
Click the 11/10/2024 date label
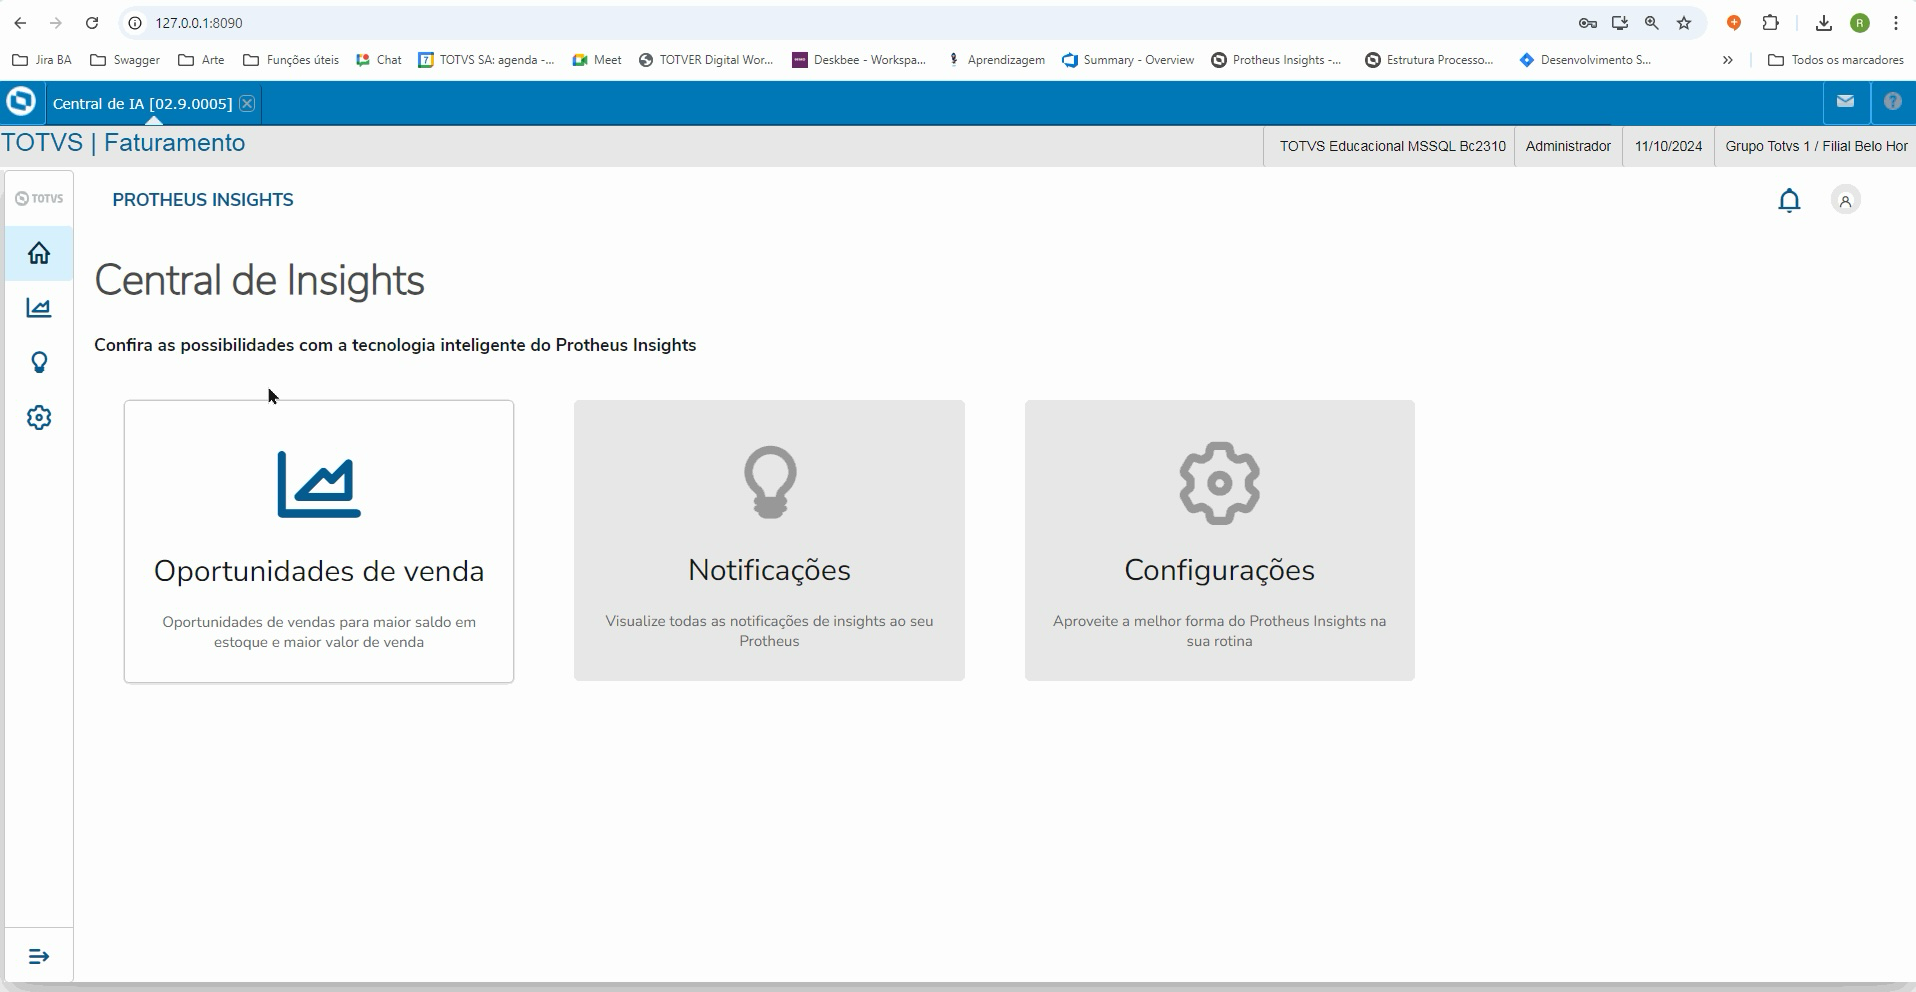(1668, 146)
